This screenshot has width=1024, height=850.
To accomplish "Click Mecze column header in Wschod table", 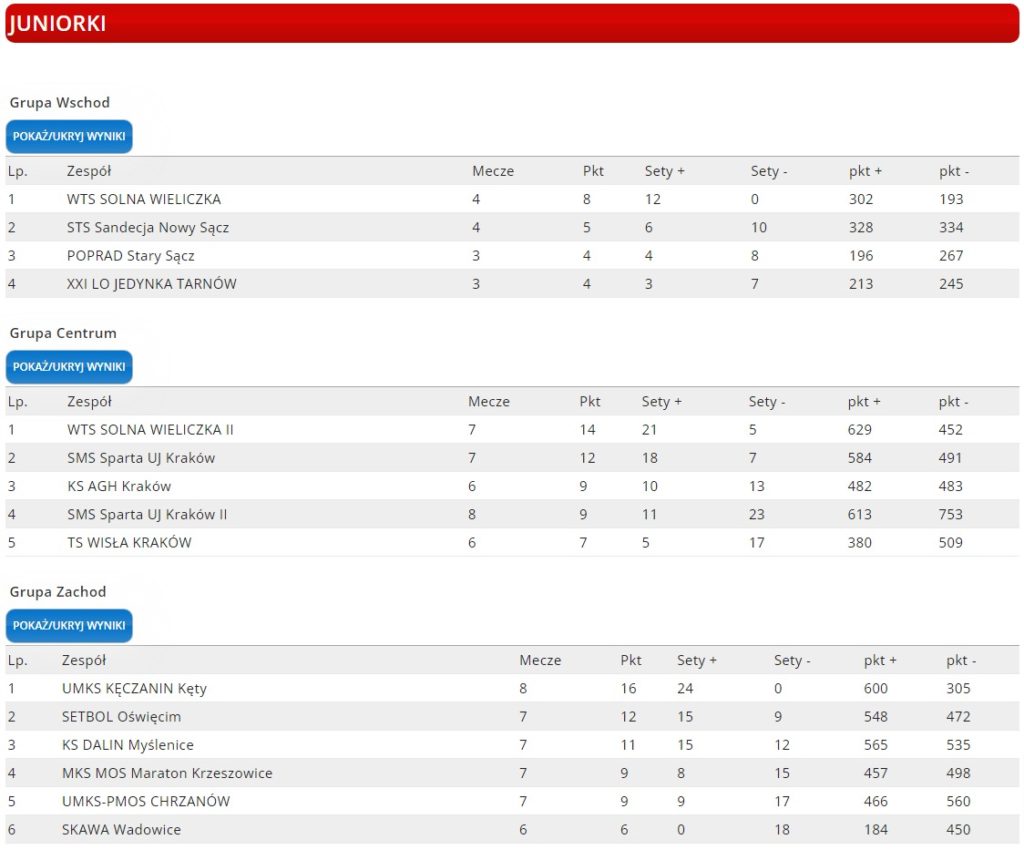I will (493, 171).
